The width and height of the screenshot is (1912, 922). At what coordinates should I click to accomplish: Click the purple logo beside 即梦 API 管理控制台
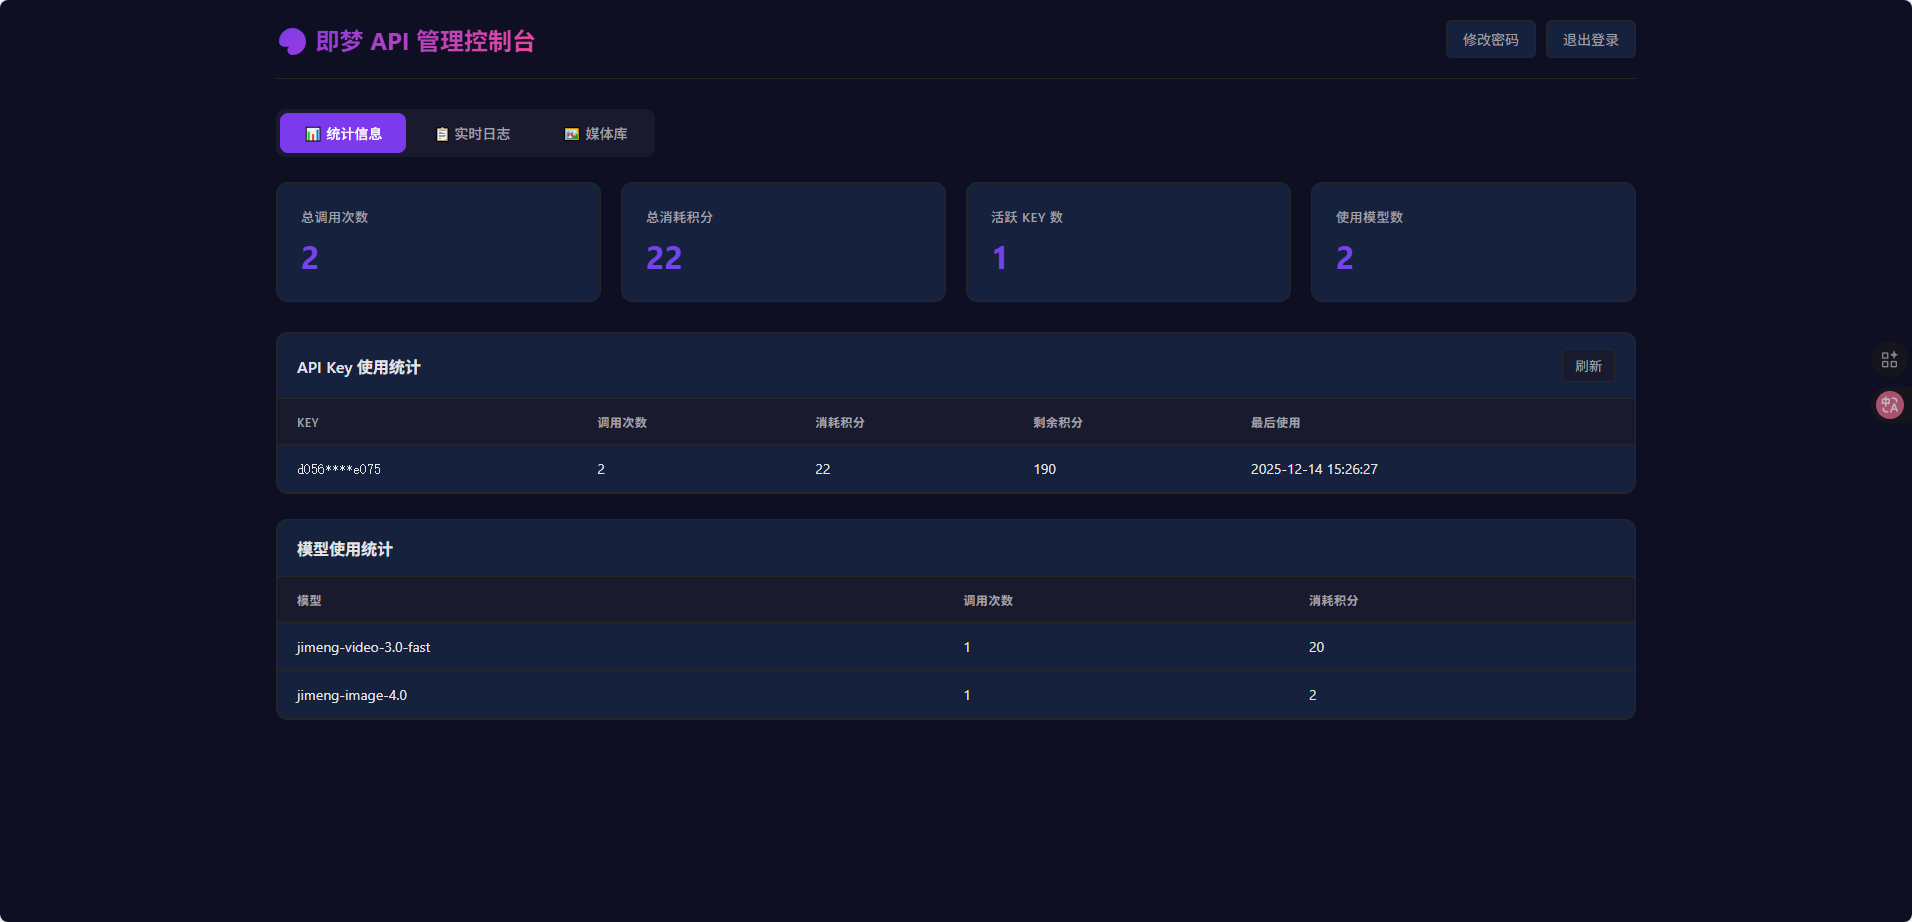(292, 41)
